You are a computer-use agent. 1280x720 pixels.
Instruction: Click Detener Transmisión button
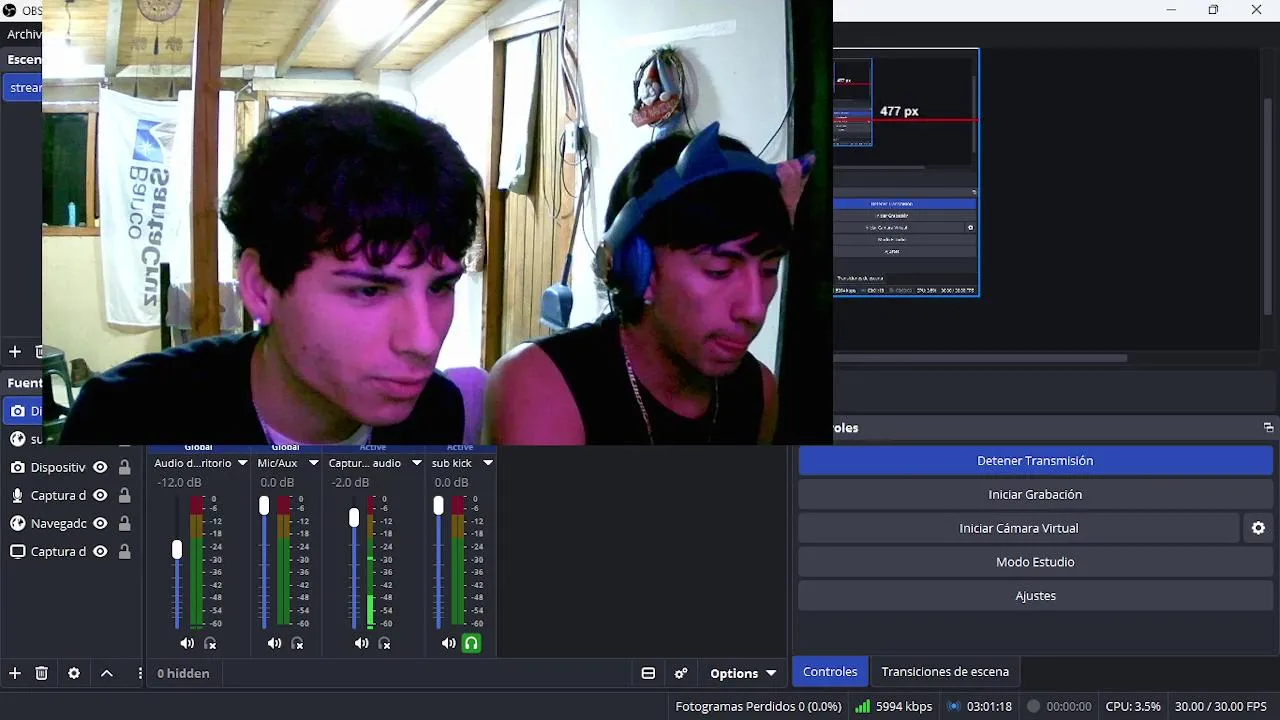1035,460
